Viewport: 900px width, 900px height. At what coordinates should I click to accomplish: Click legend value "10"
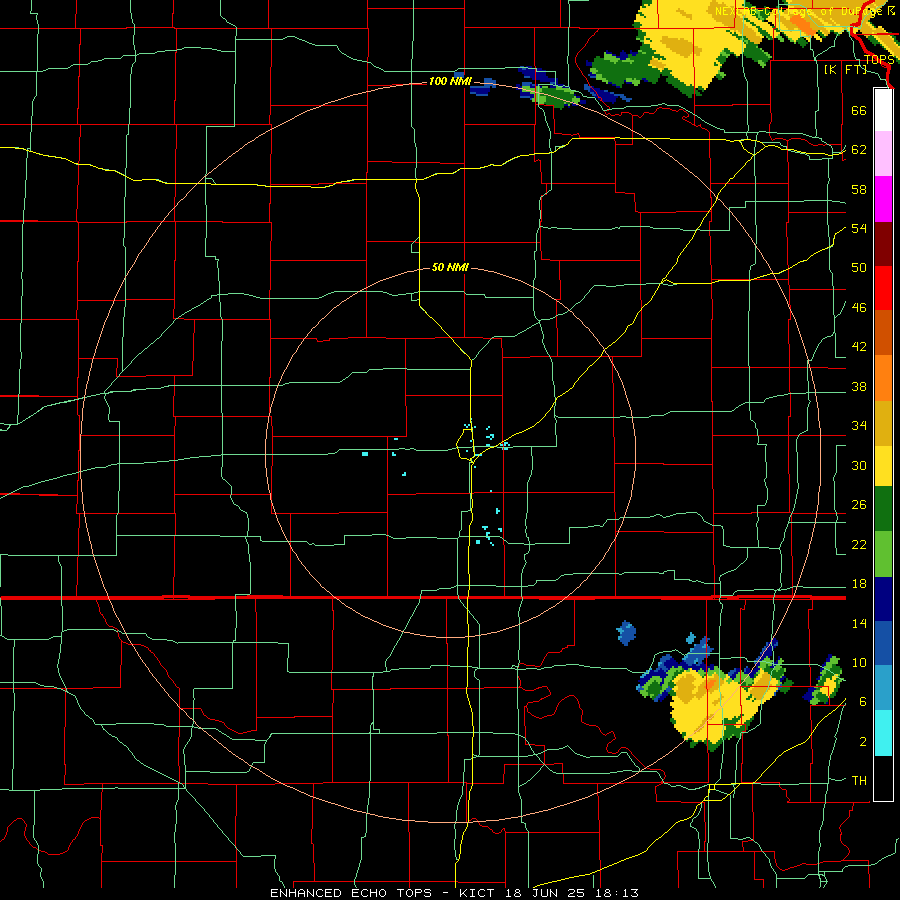click(859, 662)
